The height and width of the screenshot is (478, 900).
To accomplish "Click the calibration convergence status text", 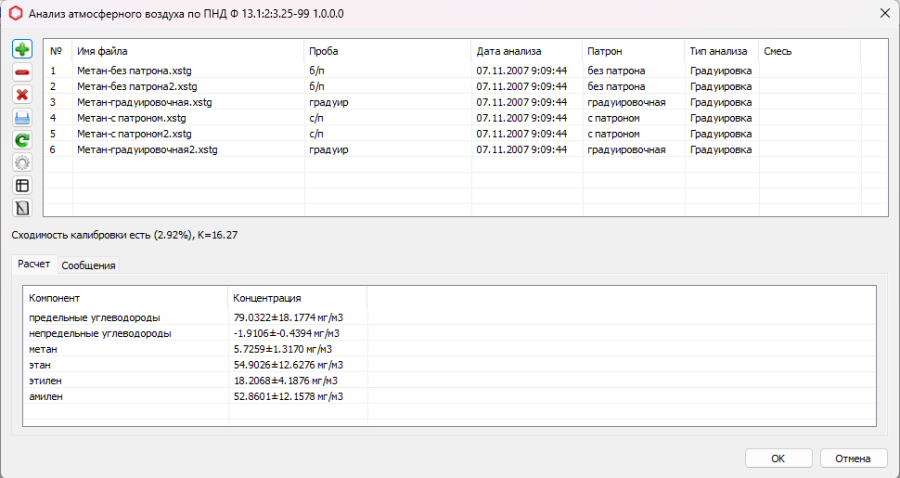I will click(125, 235).
